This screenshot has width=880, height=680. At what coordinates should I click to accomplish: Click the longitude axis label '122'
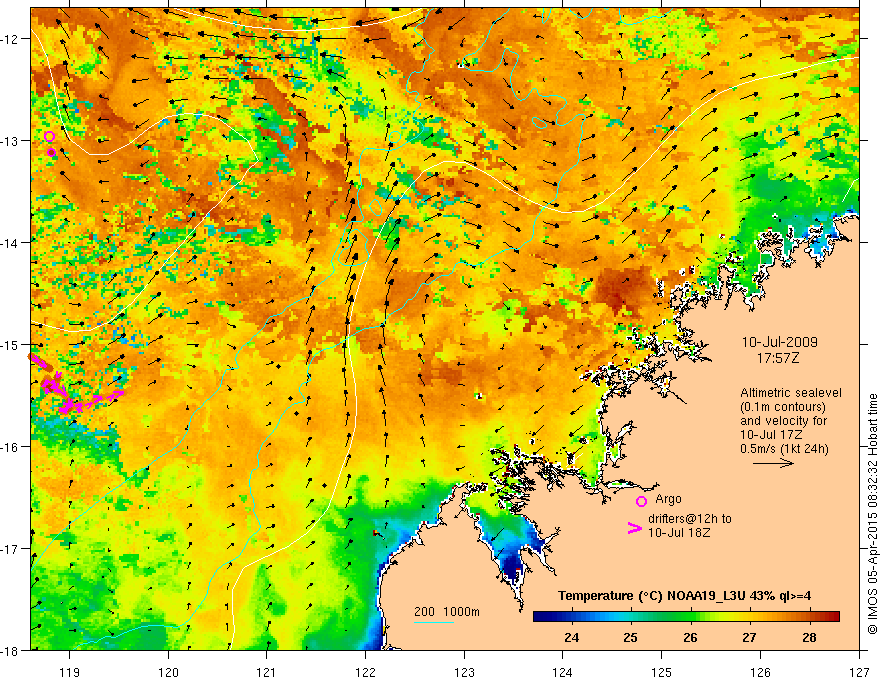365,672
